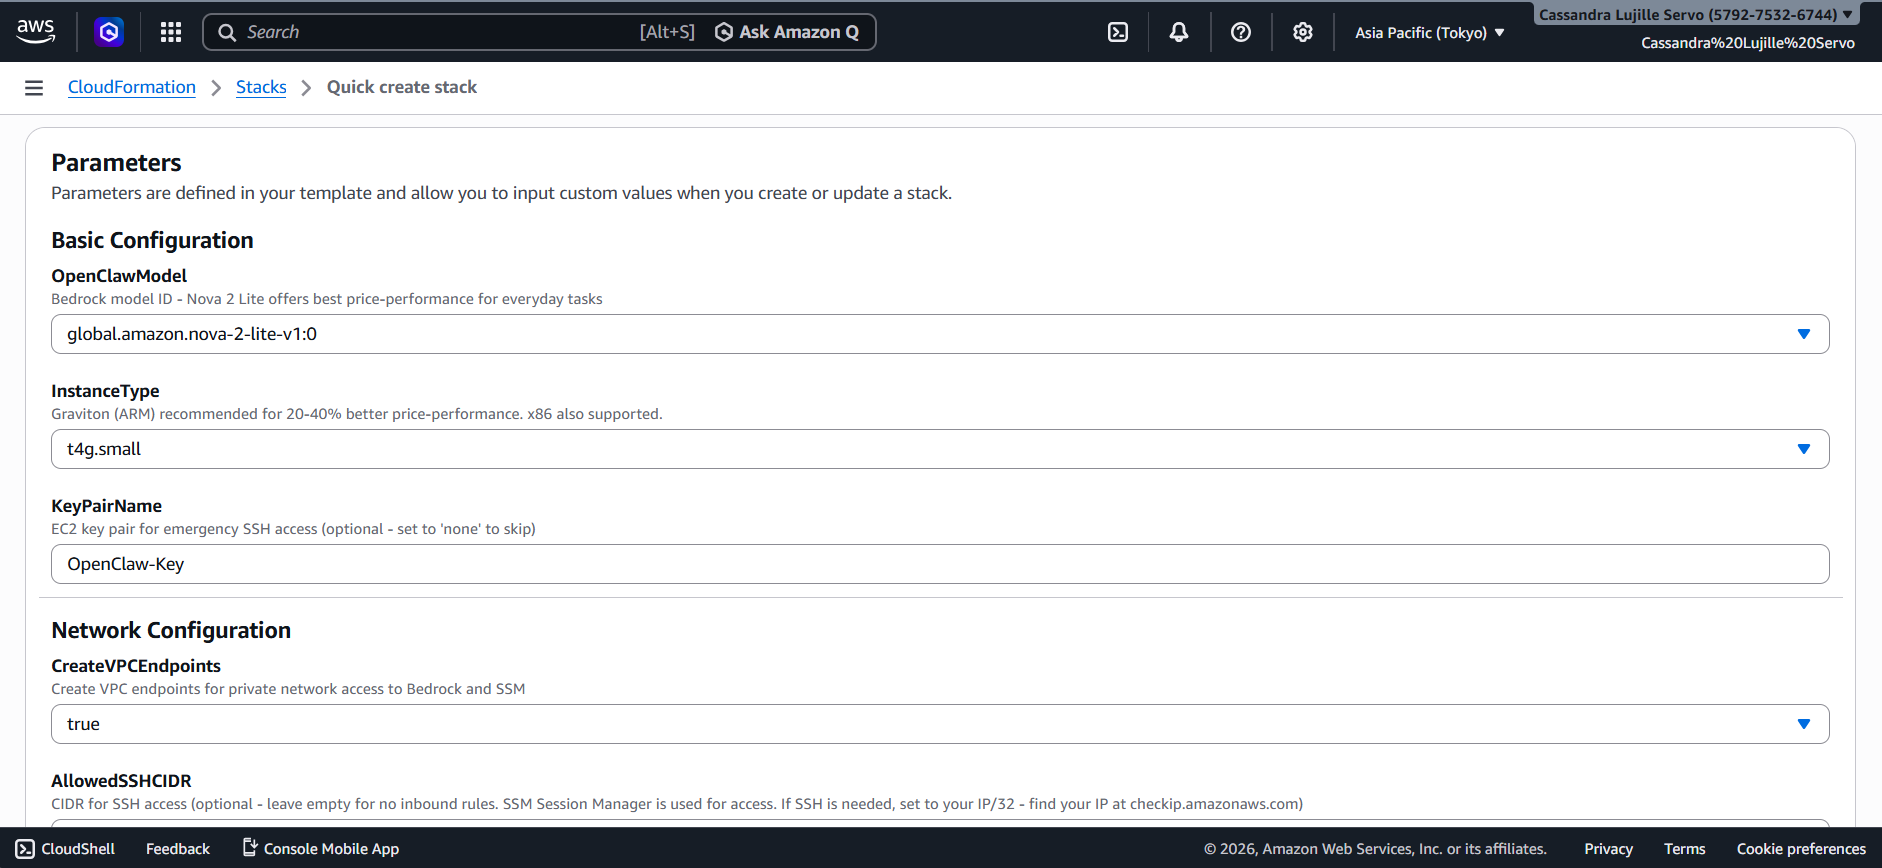The image size is (1882, 868).
Task: Open the Privacy link
Action: (1608, 849)
